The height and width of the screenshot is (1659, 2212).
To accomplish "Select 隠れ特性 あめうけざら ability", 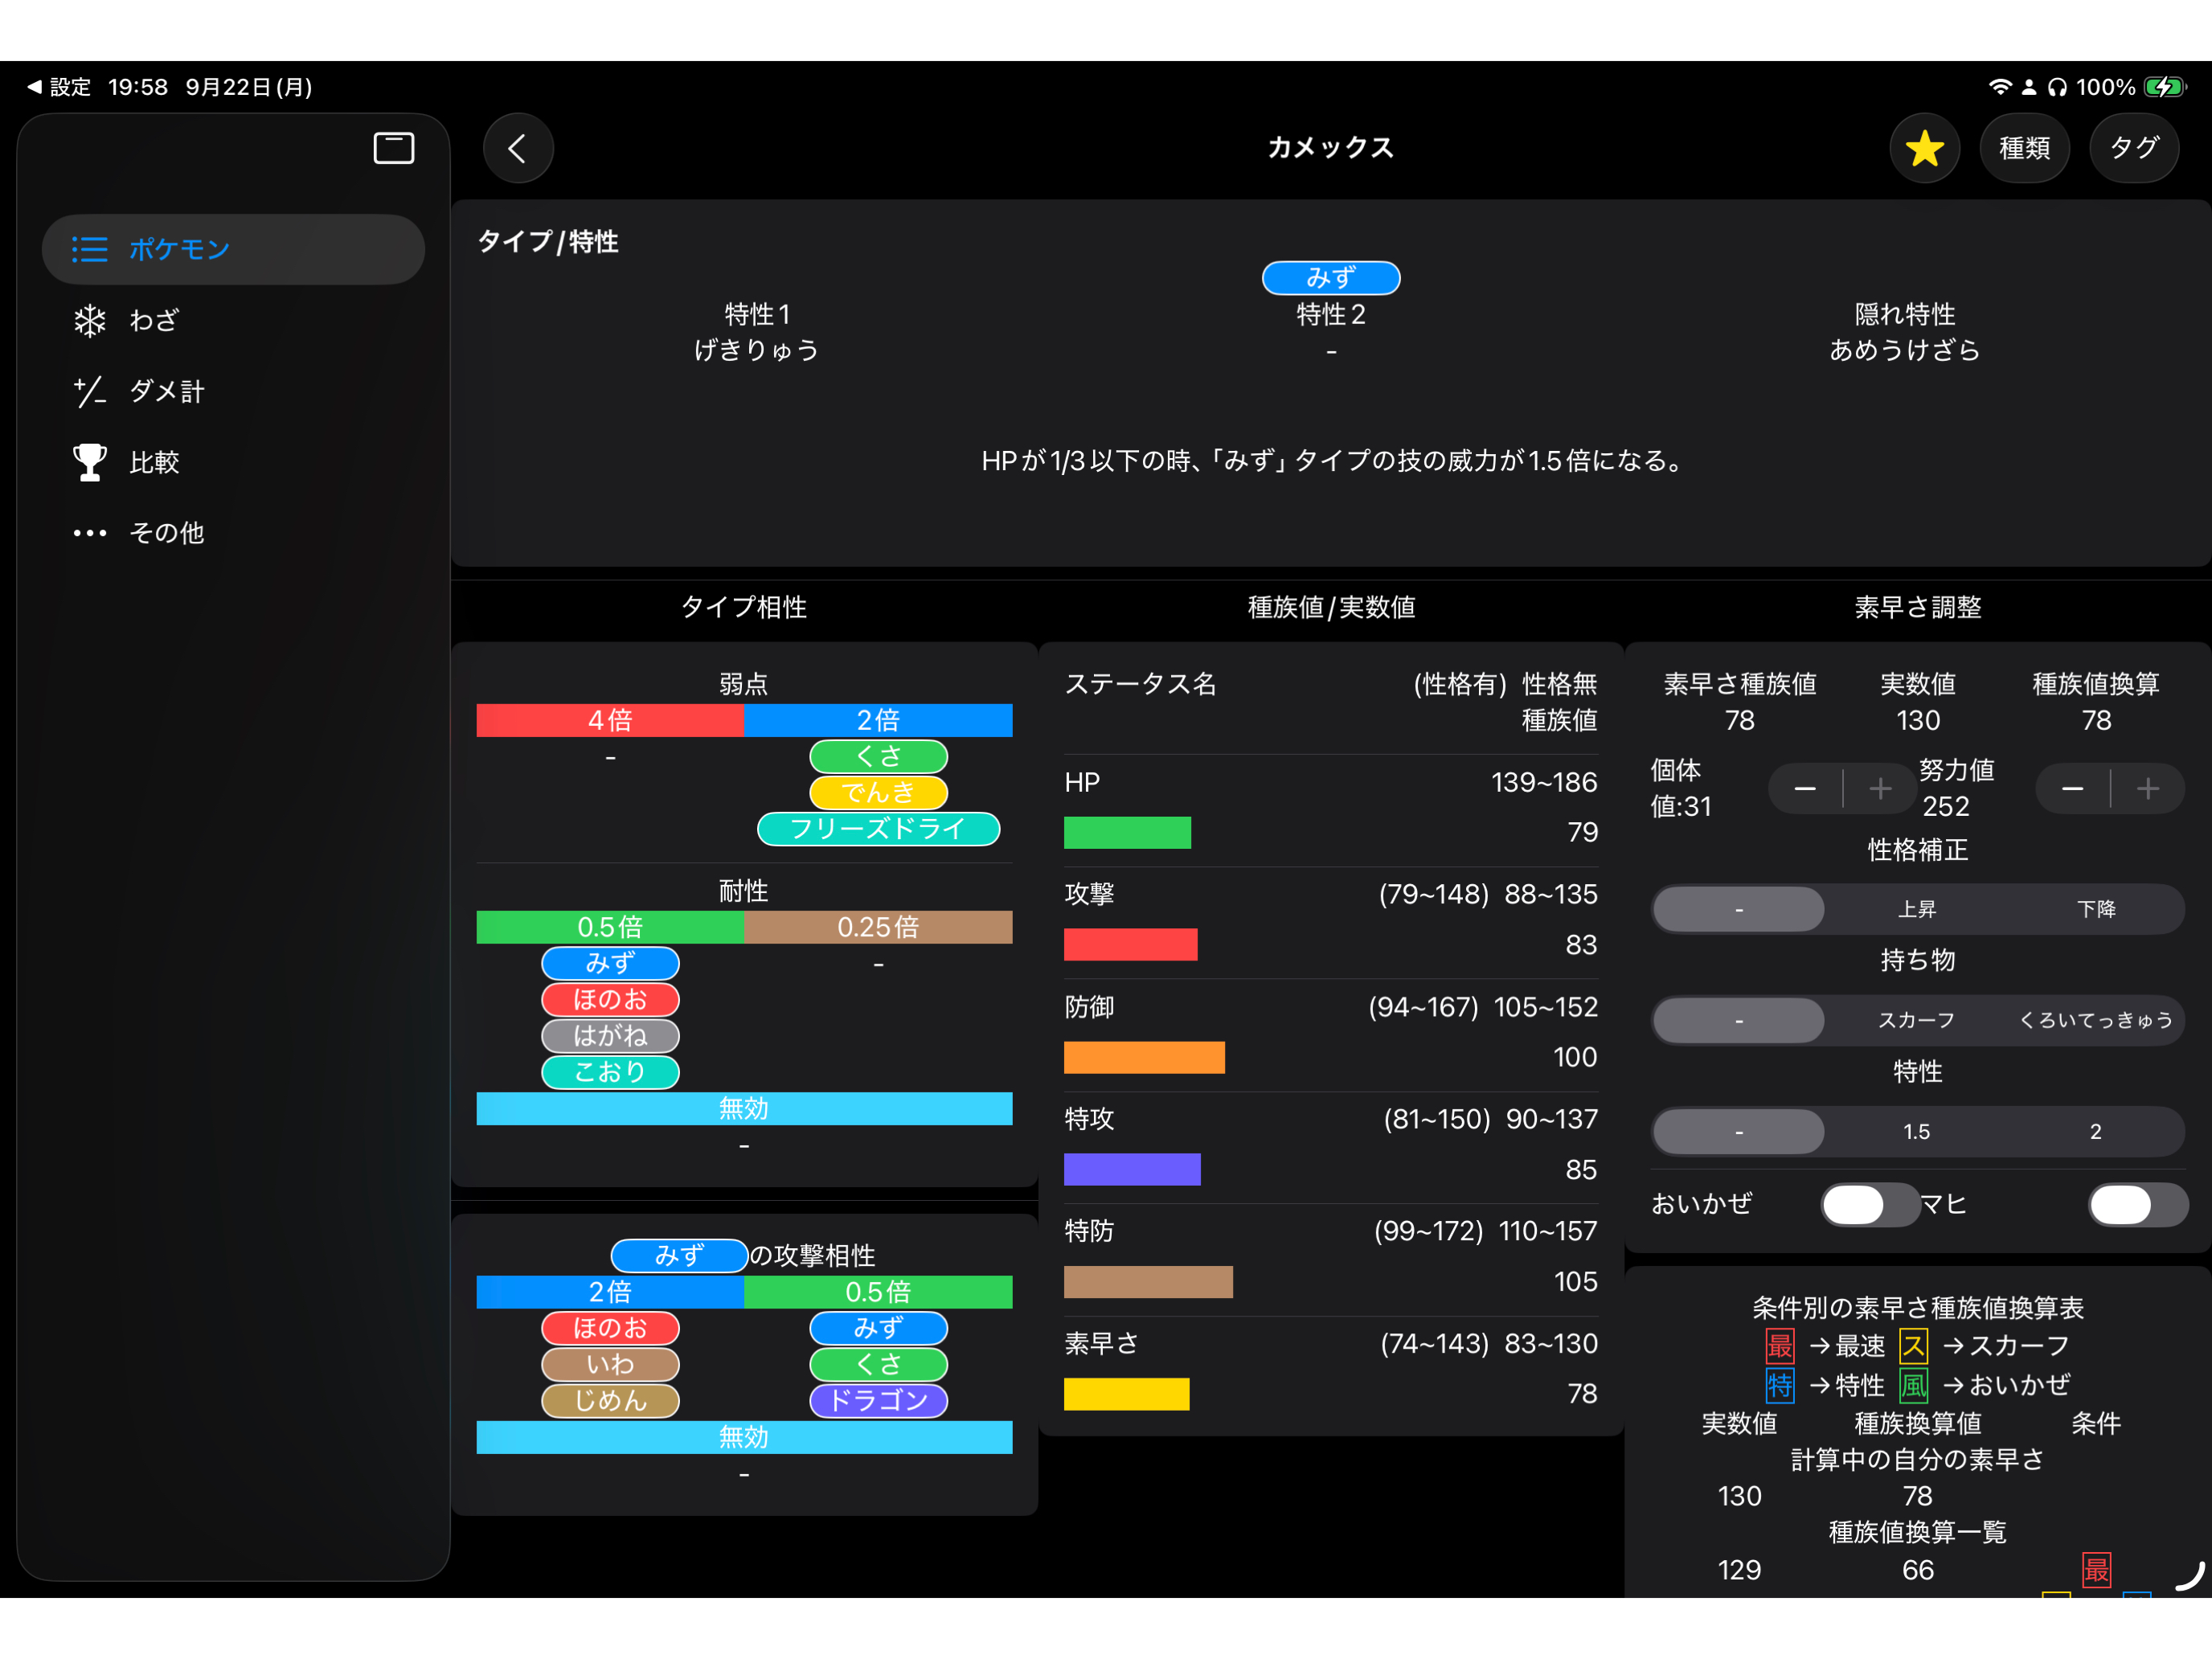I will [1905, 350].
